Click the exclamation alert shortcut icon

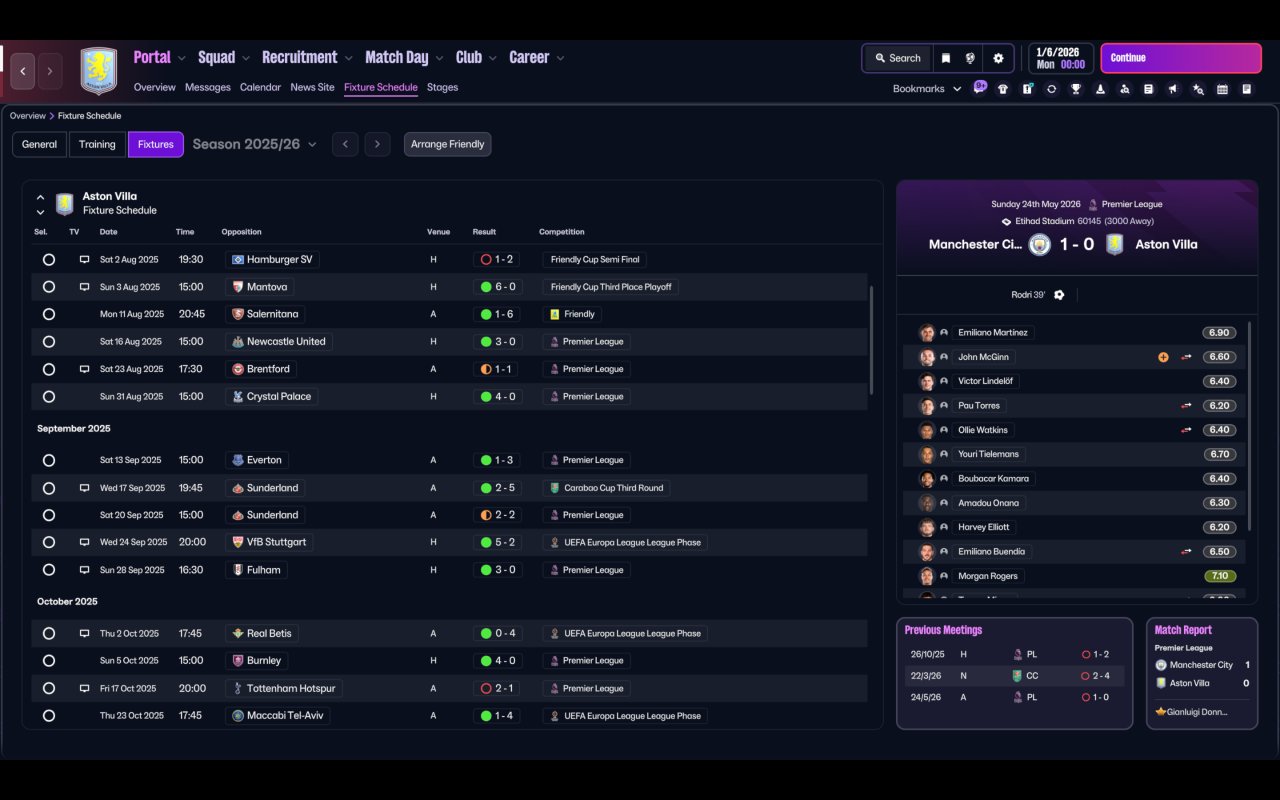click(1027, 89)
